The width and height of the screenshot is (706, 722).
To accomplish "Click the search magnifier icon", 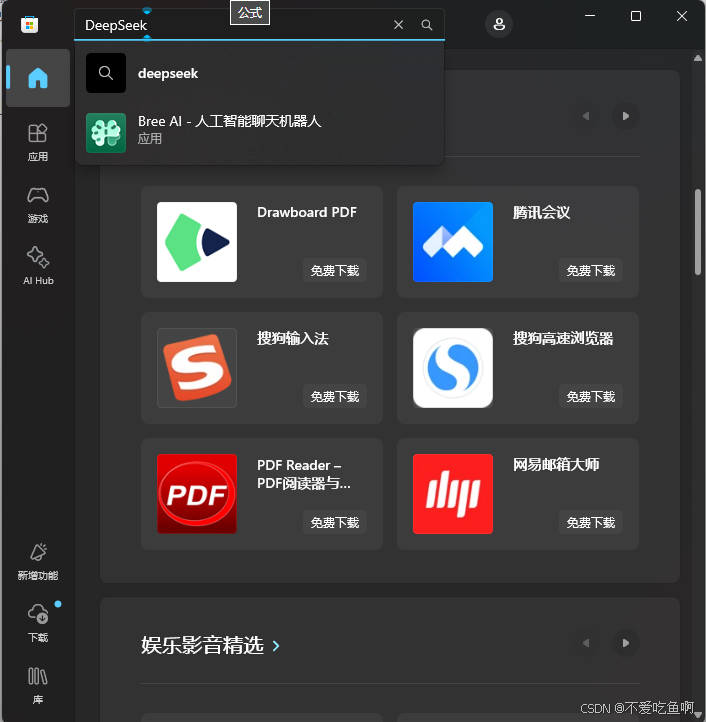I will (427, 25).
